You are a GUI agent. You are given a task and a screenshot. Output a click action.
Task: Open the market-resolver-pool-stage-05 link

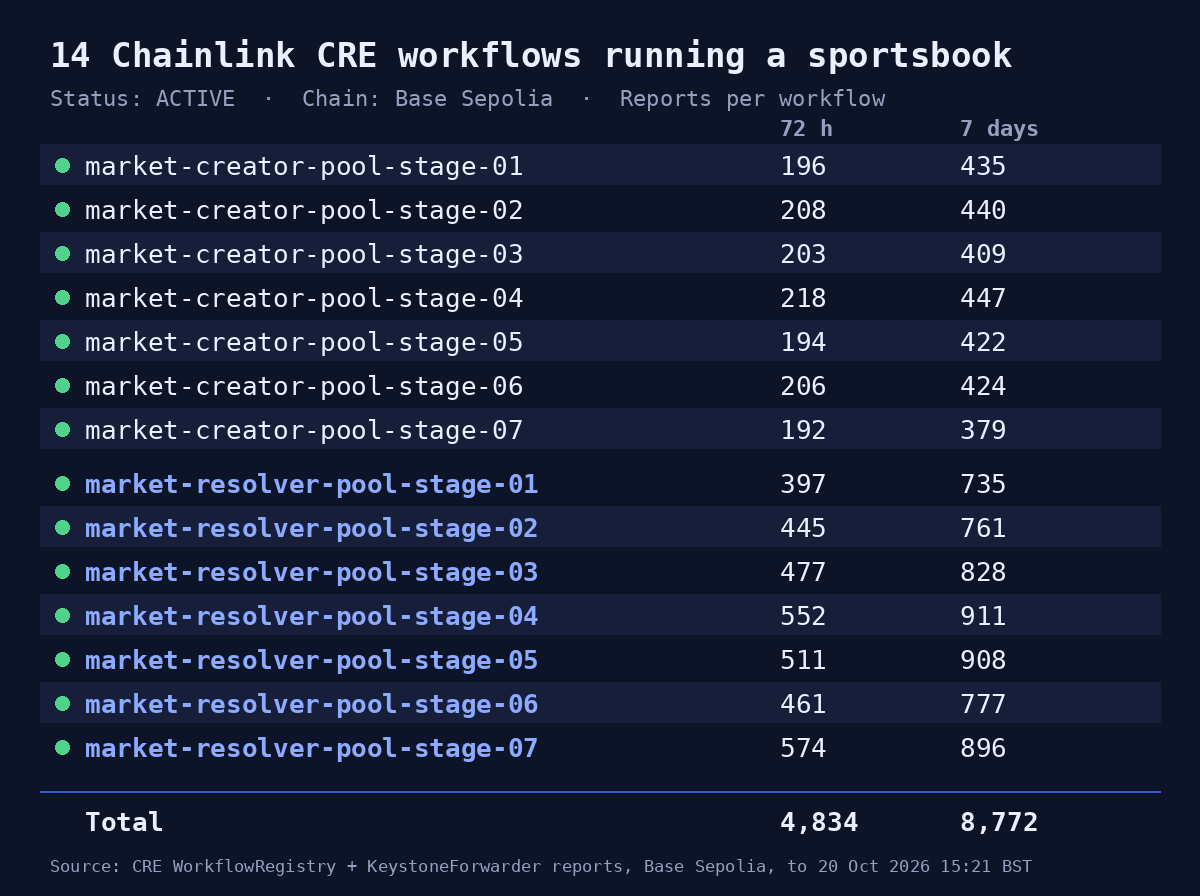[311, 661]
